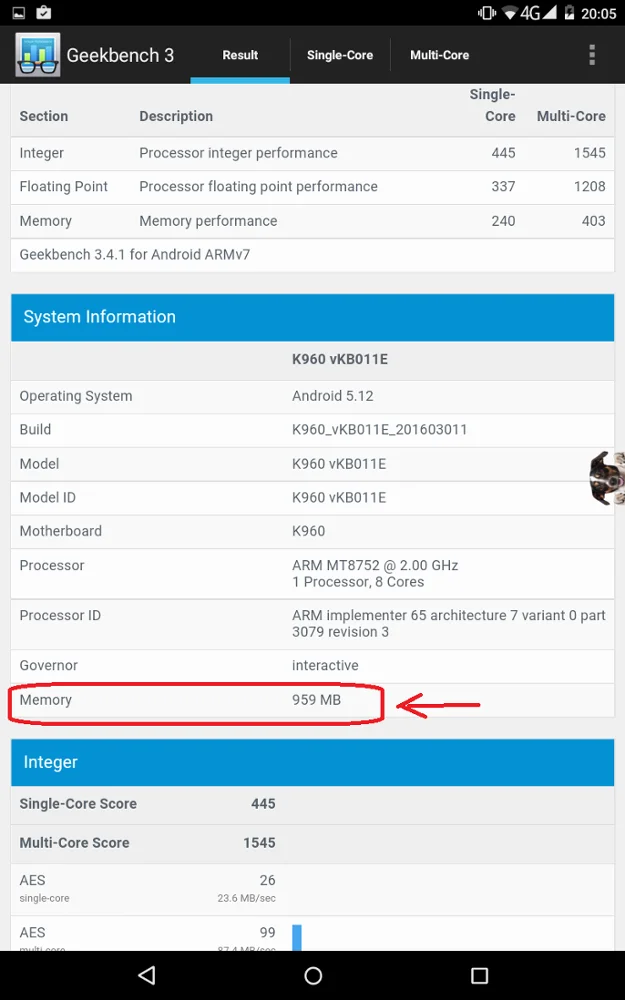
Task: Tap the briefcase notification icon
Action: tap(44, 14)
